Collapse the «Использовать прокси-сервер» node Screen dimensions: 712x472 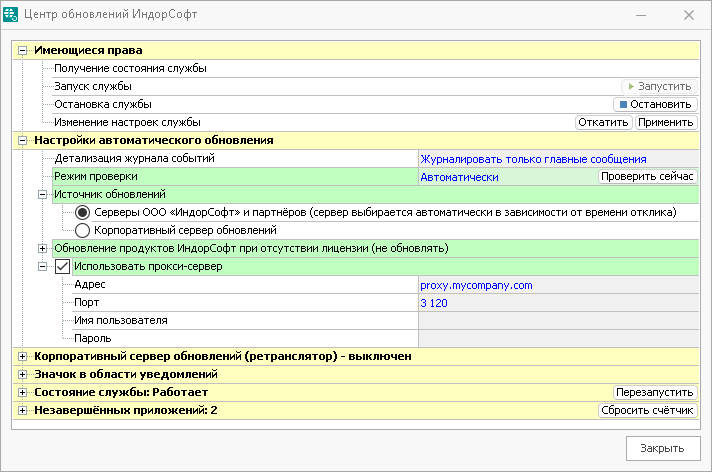[x=42, y=267]
